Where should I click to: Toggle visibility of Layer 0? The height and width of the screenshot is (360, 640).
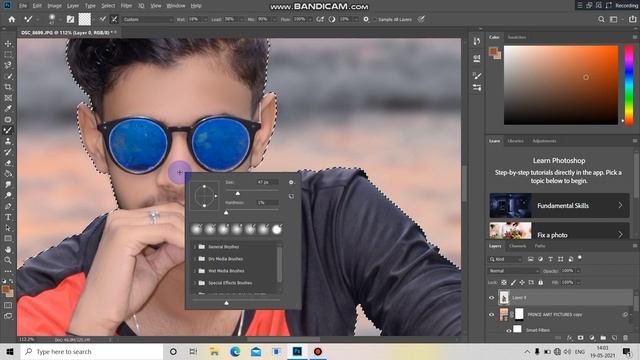[491, 298]
